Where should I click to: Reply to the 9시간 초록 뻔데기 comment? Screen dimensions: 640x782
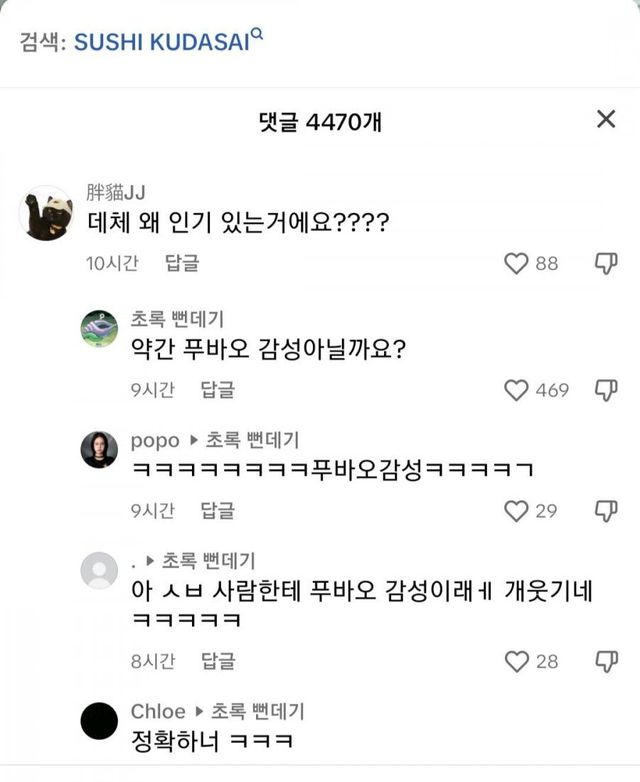point(217,390)
